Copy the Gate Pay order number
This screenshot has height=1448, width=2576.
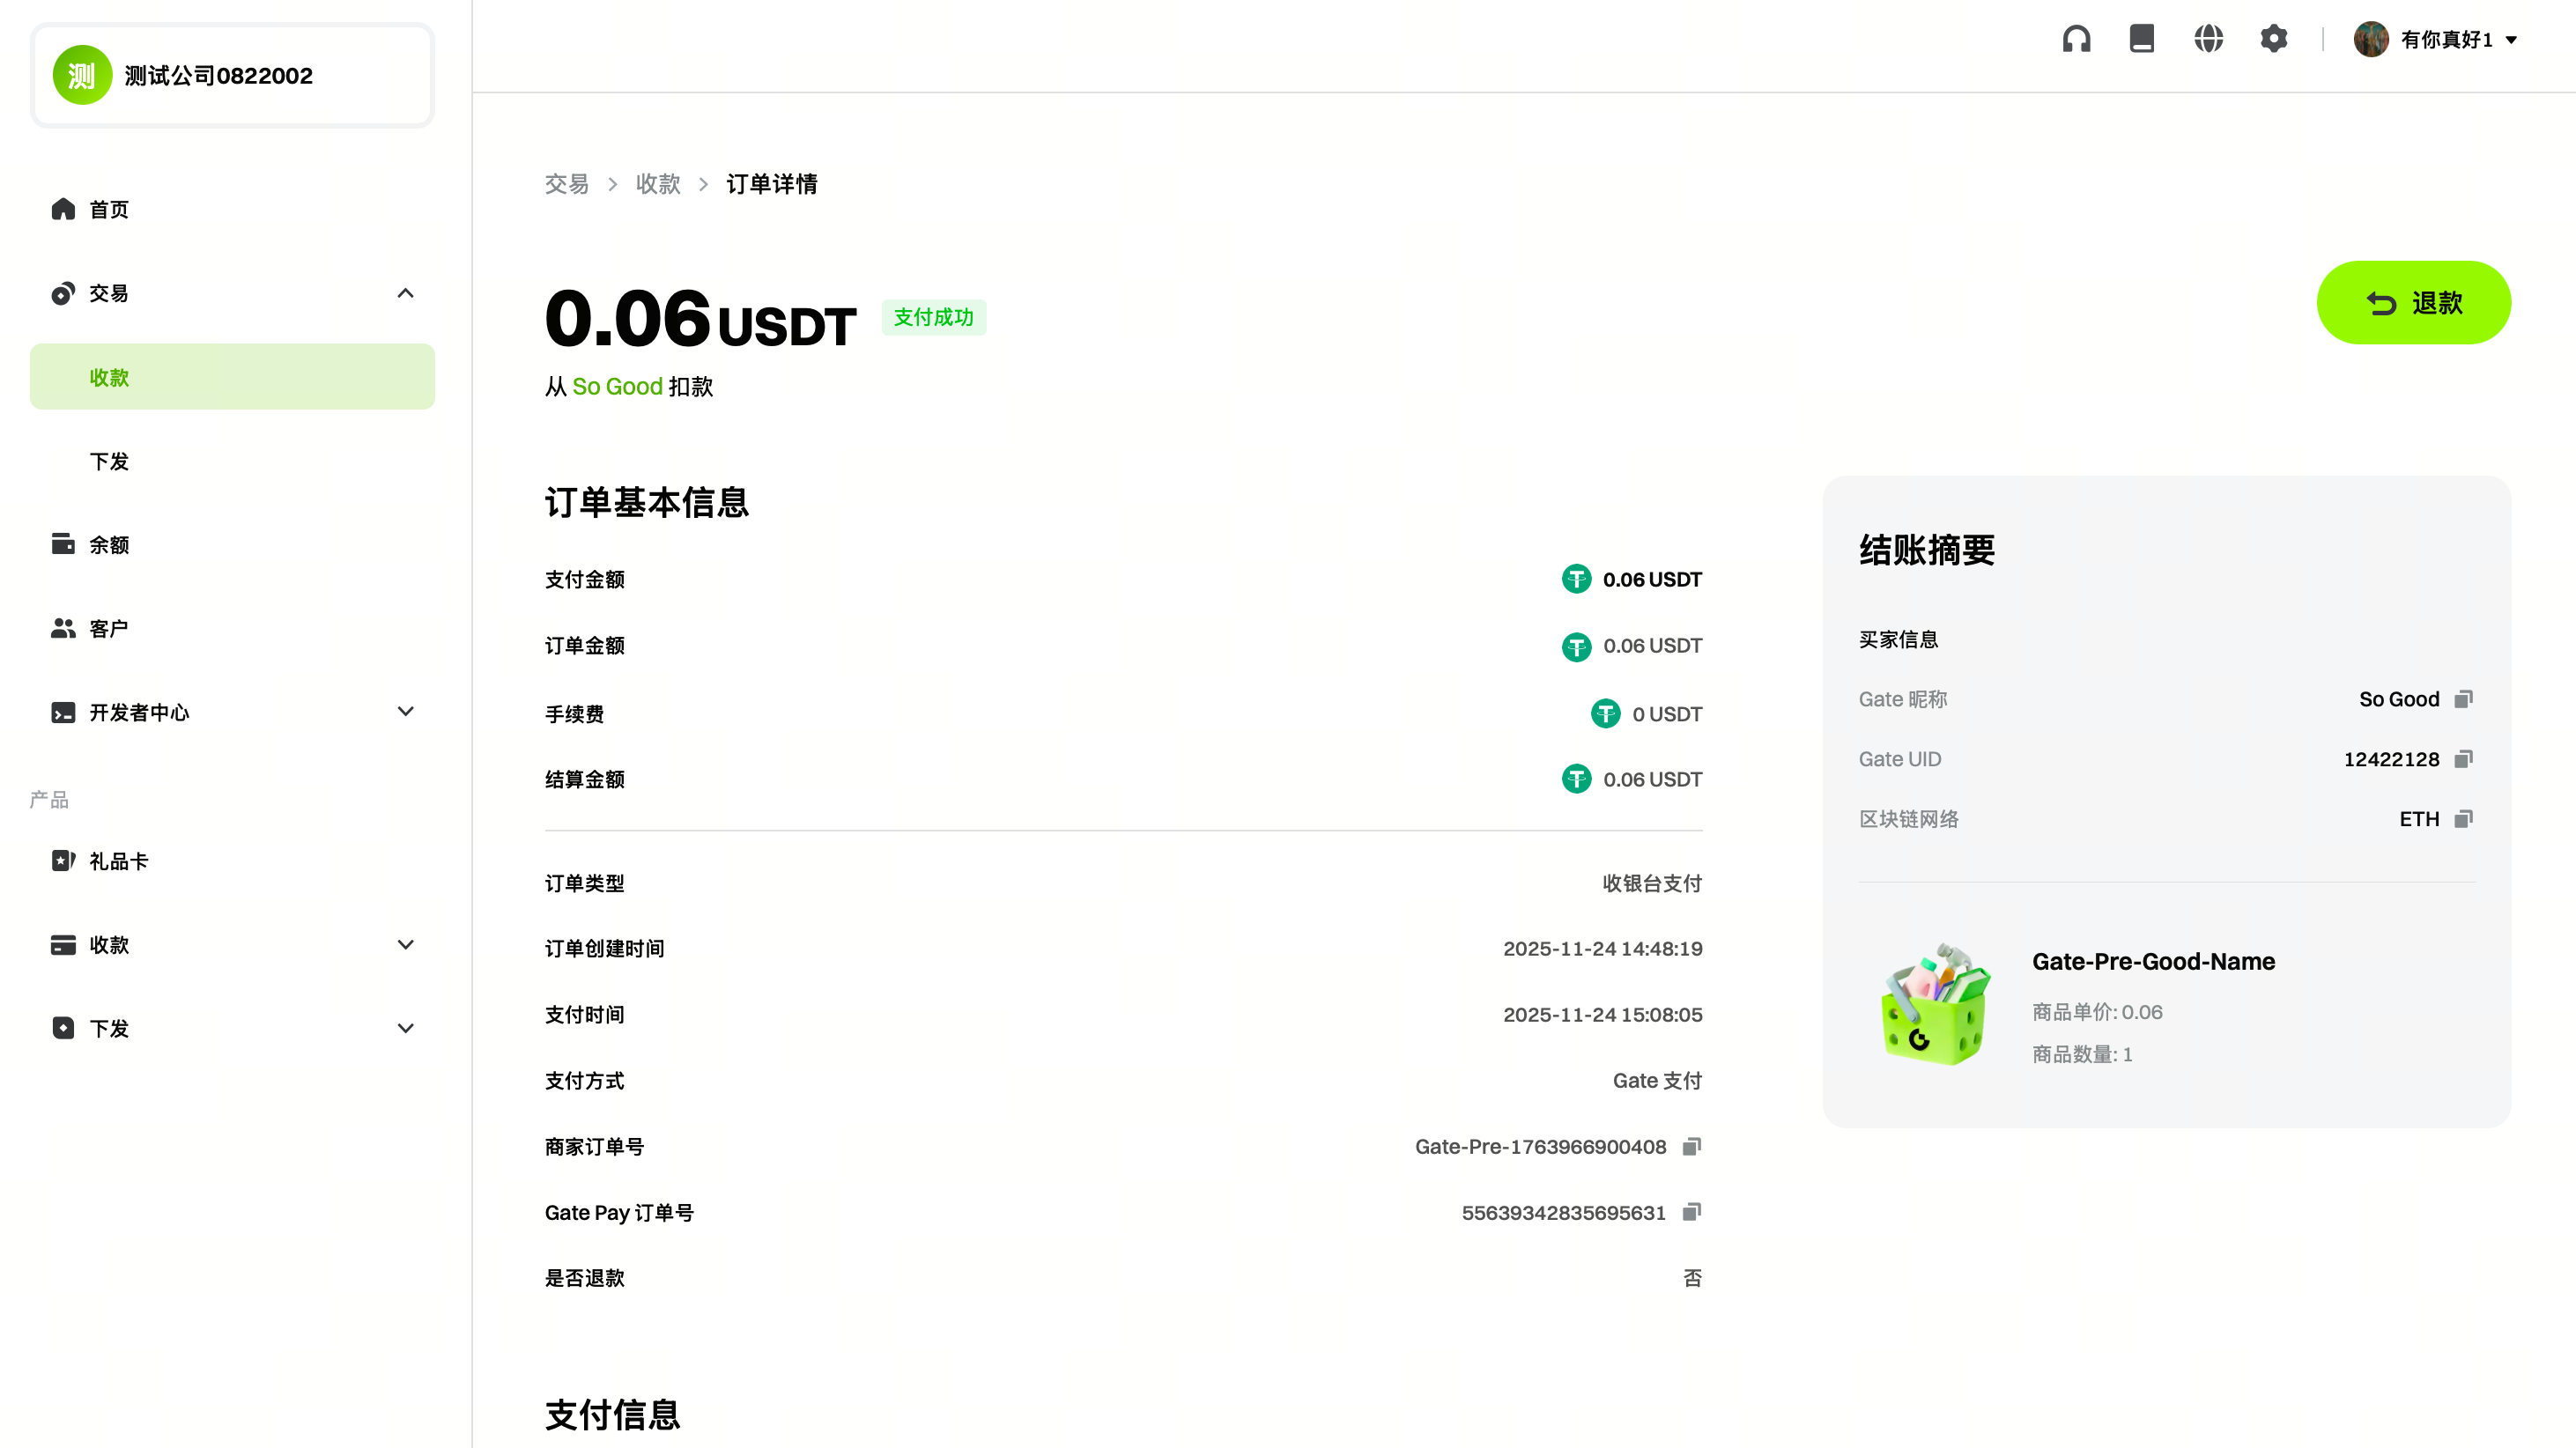(x=1691, y=1212)
